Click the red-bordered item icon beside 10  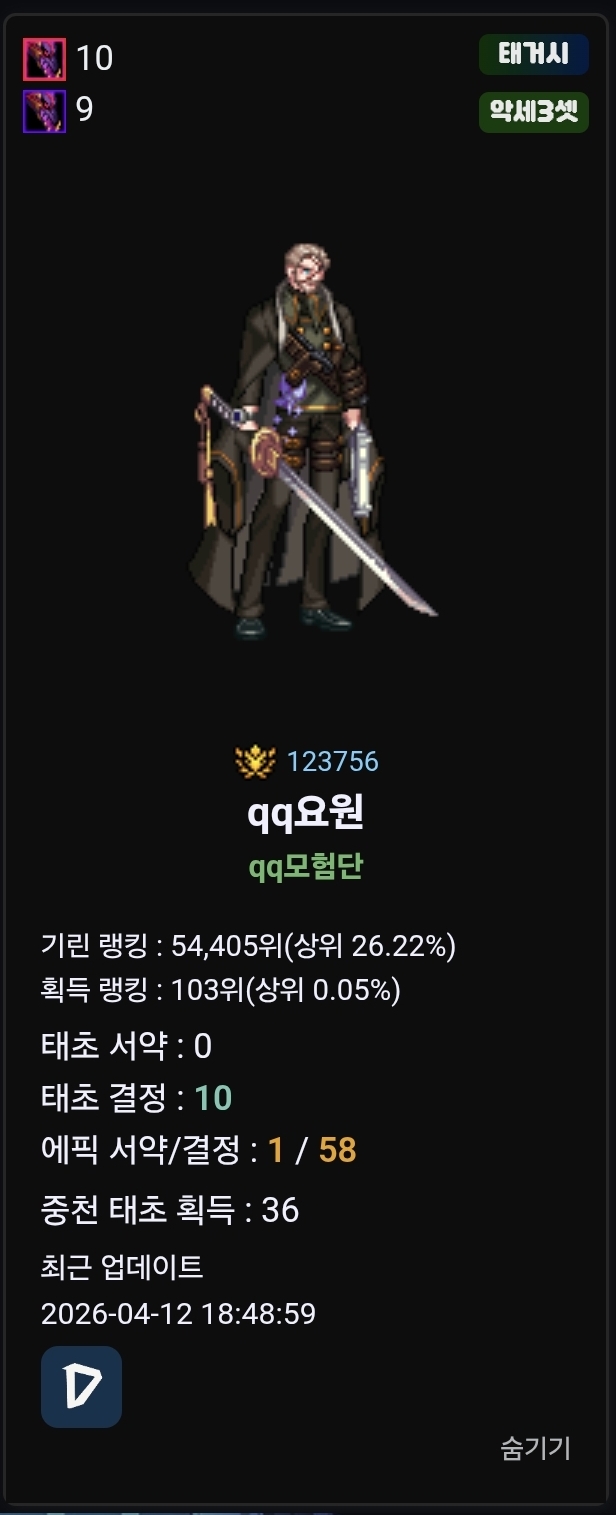(x=44, y=59)
